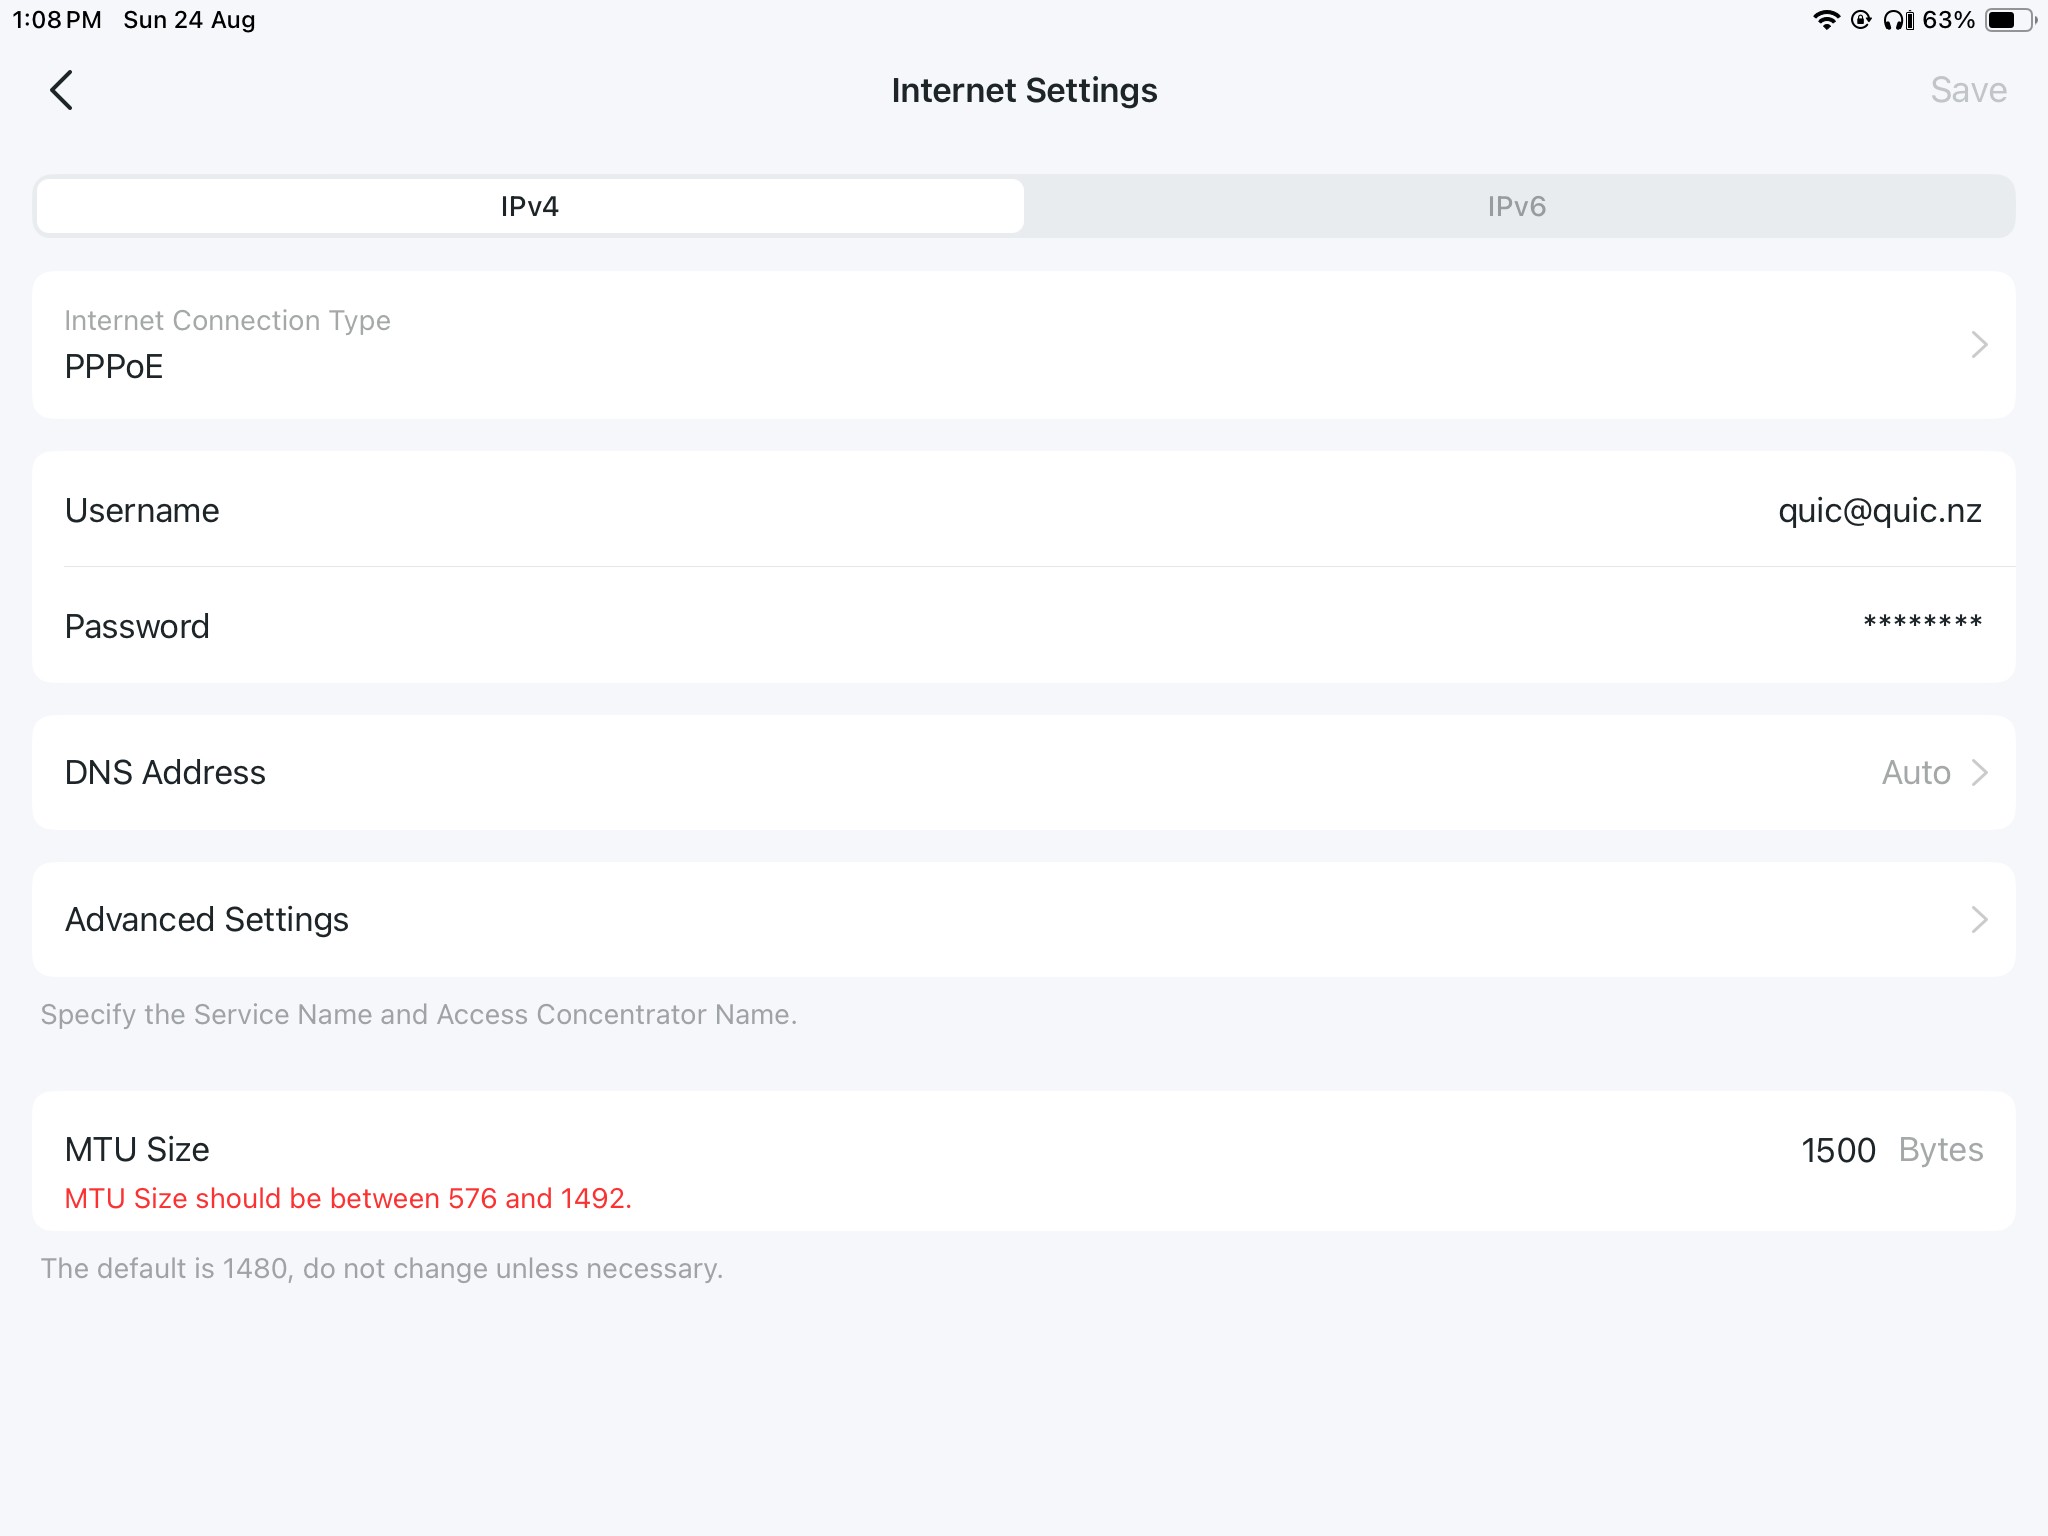Expand the Internet Connection Type chevron
This screenshot has height=1536, width=2048.
coord(1979,345)
